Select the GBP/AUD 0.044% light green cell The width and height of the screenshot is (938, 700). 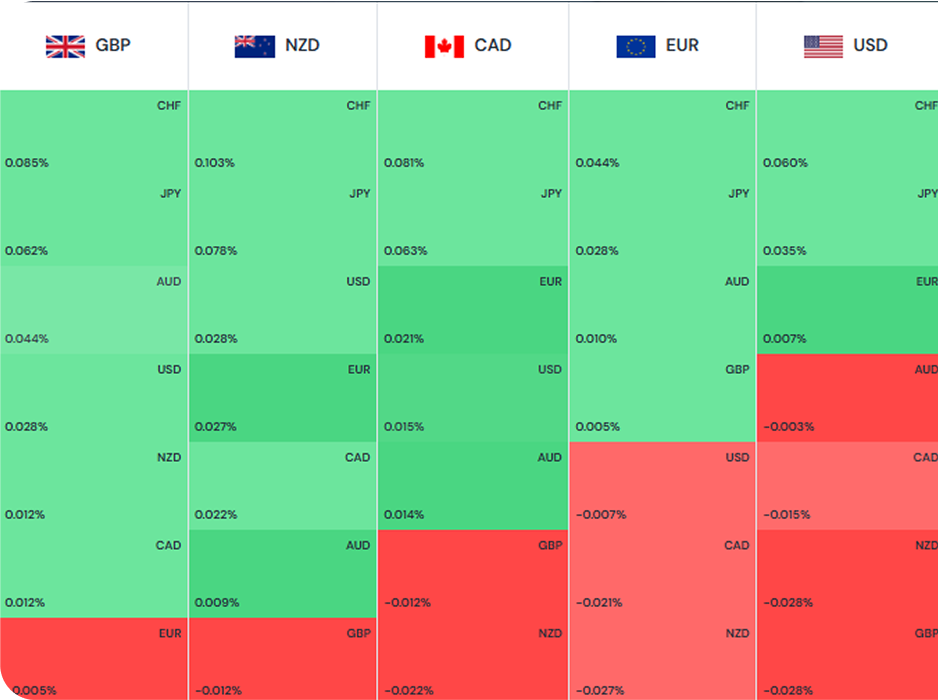[94, 310]
